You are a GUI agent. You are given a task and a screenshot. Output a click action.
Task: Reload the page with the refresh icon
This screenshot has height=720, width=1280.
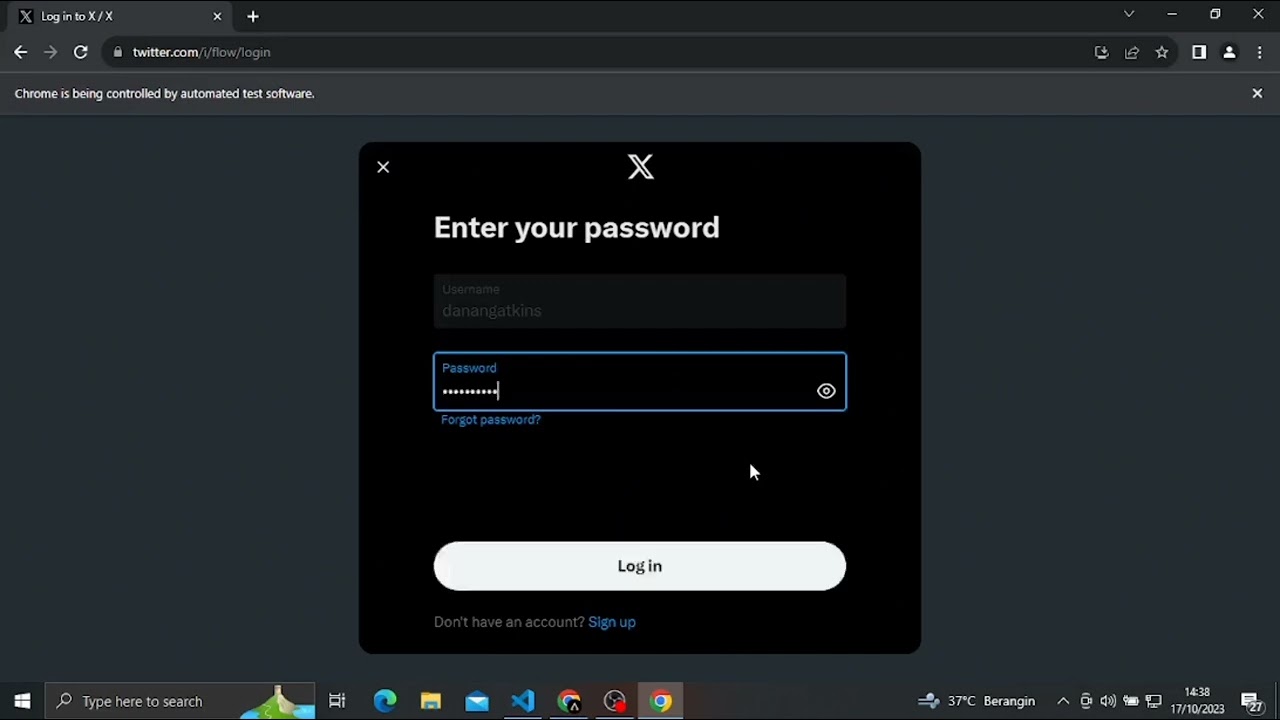click(x=81, y=52)
